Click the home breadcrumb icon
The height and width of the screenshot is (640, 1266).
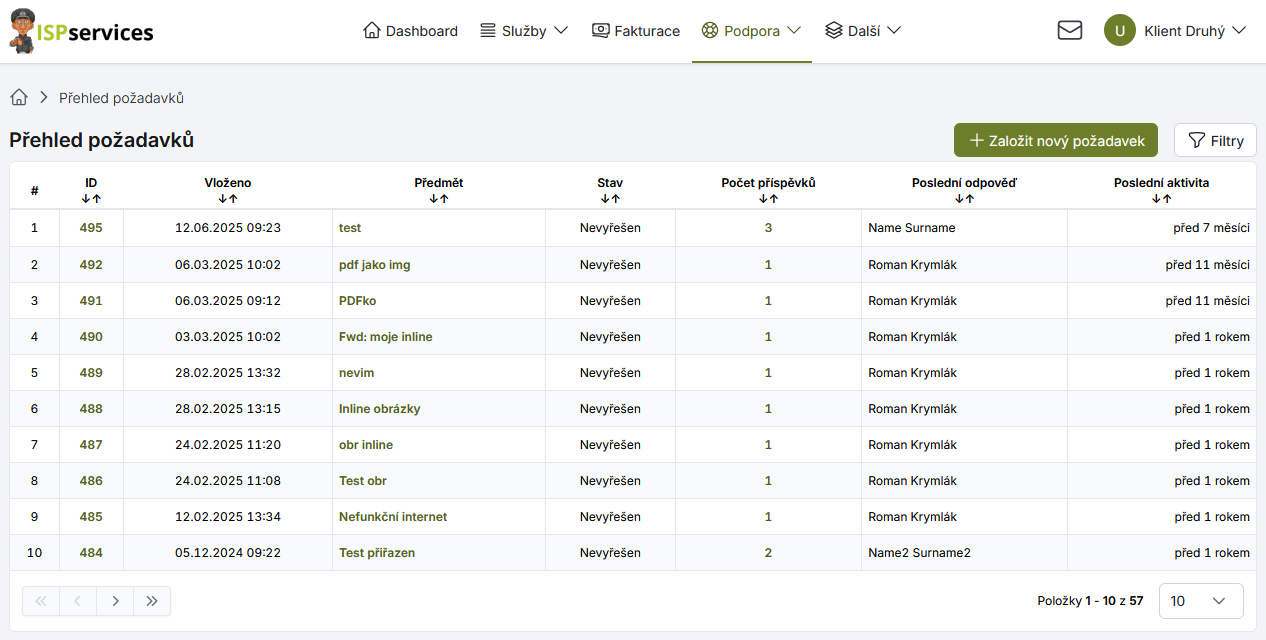pyautogui.click(x=19, y=98)
